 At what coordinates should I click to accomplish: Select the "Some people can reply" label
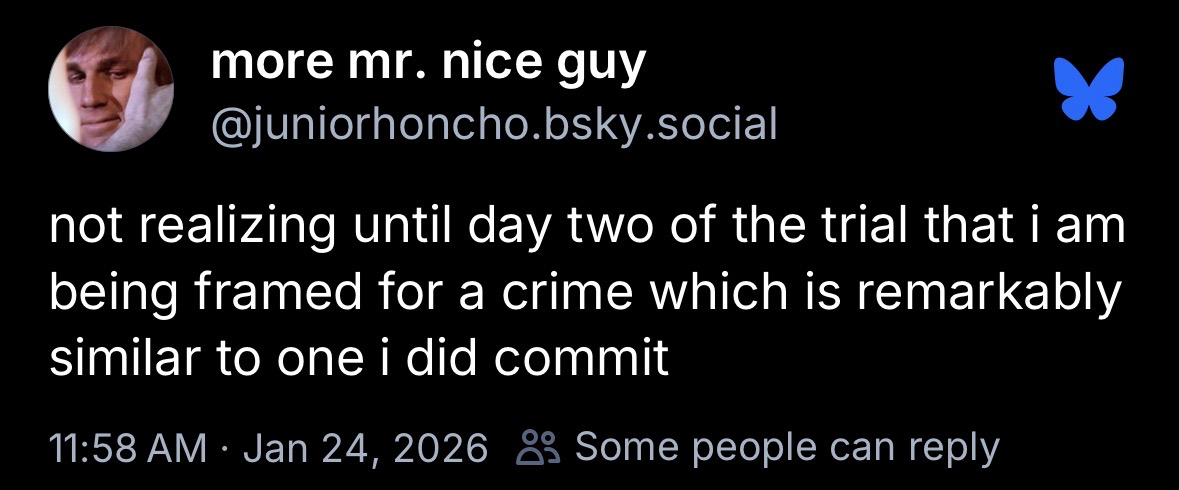tap(787, 445)
